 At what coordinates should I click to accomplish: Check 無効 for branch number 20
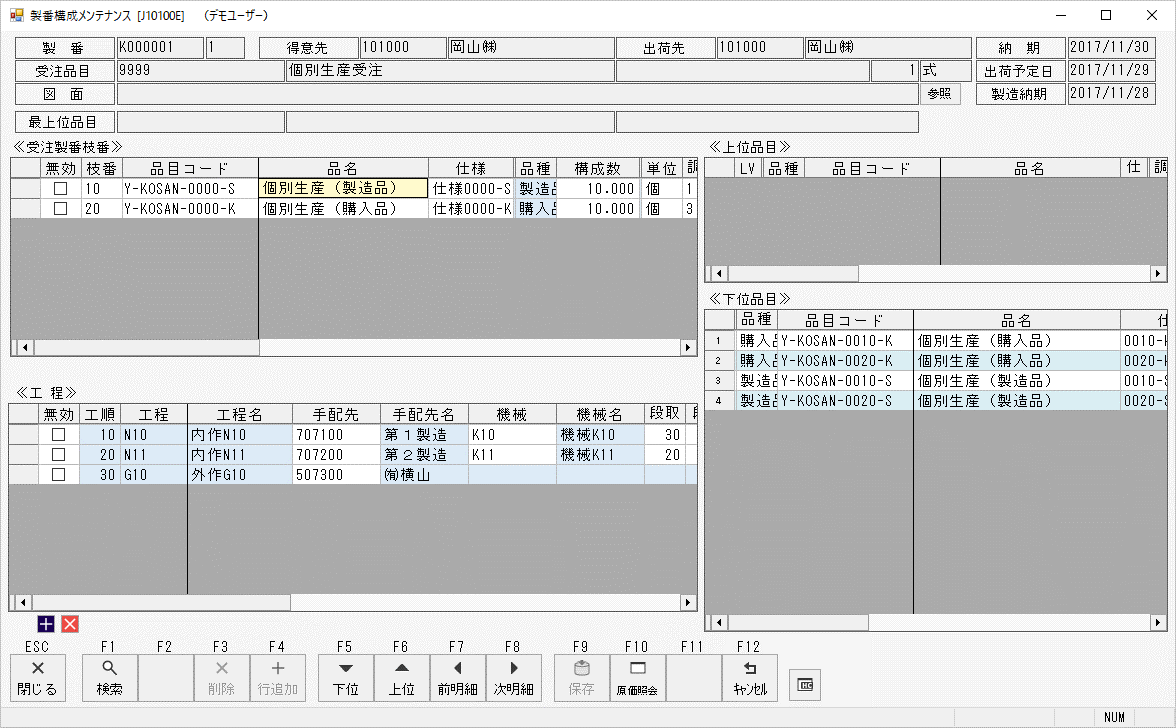[x=60, y=209]
